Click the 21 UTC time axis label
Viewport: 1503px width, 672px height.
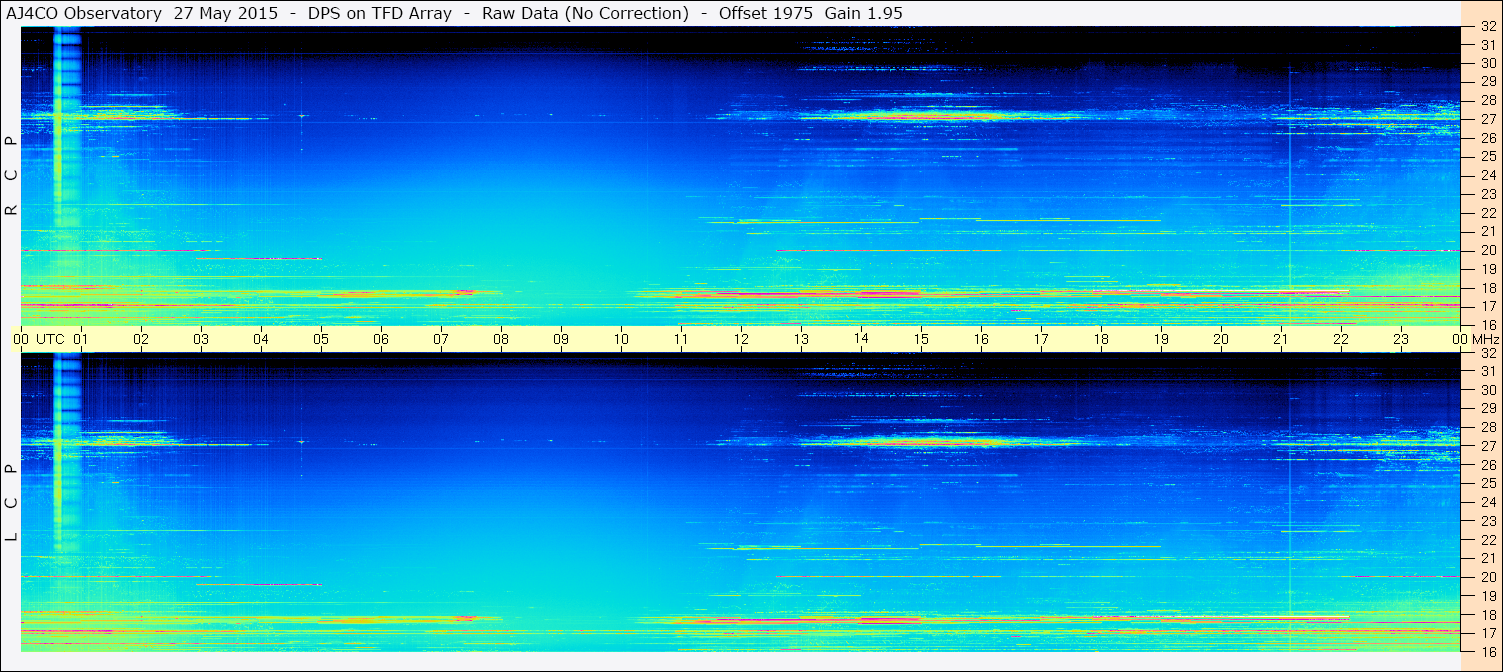[x=1281, y=339]
